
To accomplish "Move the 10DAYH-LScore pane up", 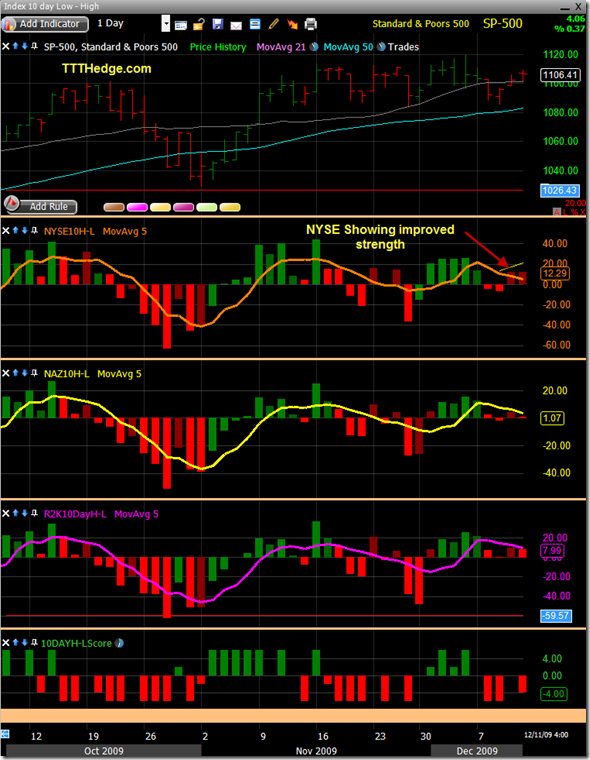I will click(16, 642).
